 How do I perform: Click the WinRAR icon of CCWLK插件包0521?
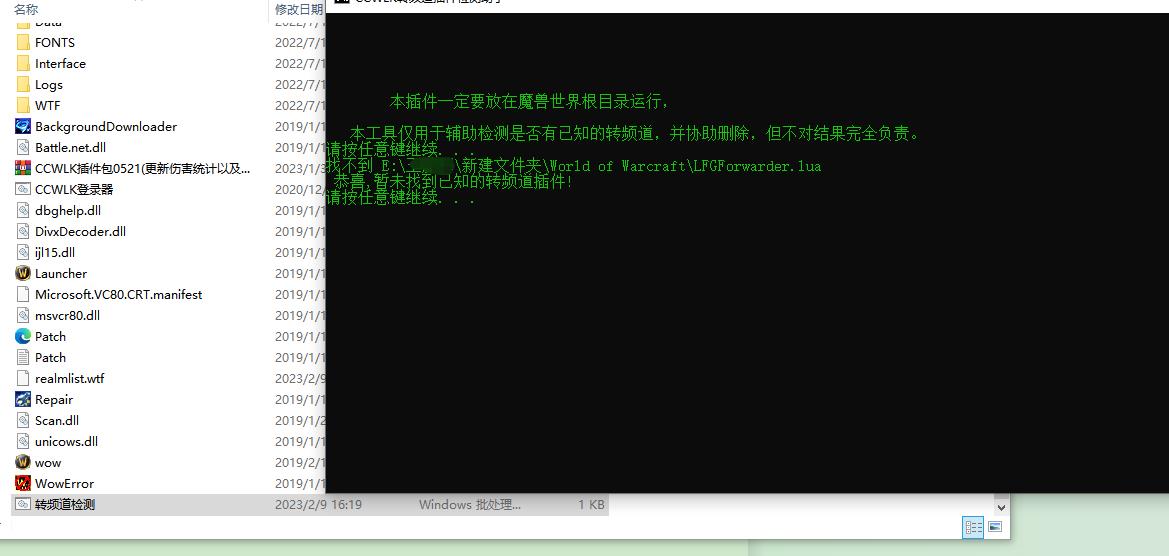click(23, 168)
